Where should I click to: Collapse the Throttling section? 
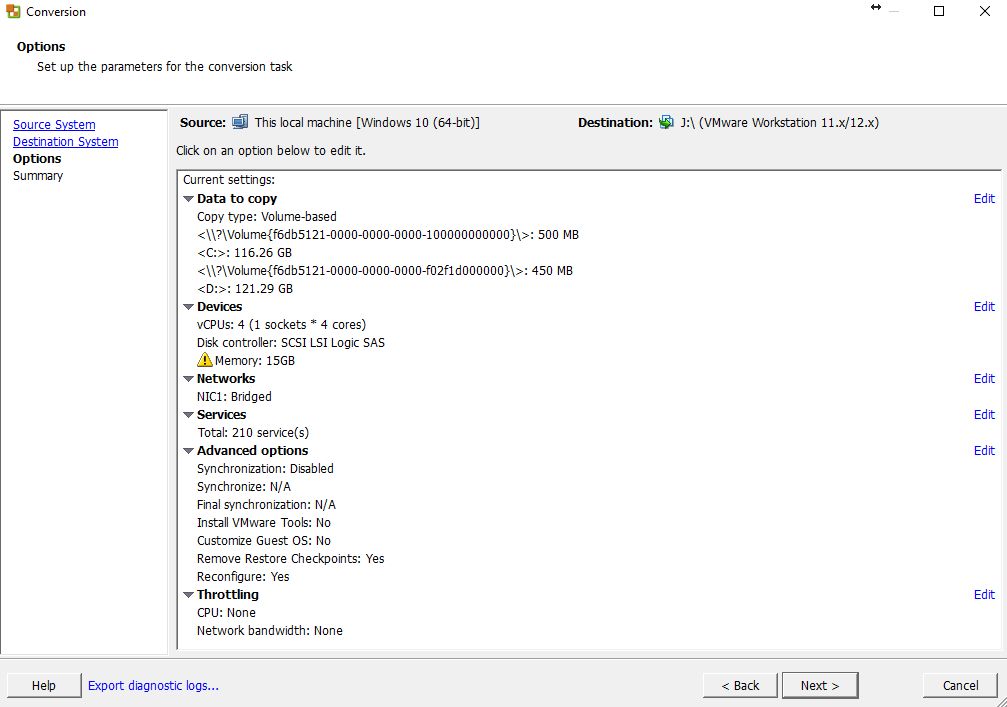point(188,595)
